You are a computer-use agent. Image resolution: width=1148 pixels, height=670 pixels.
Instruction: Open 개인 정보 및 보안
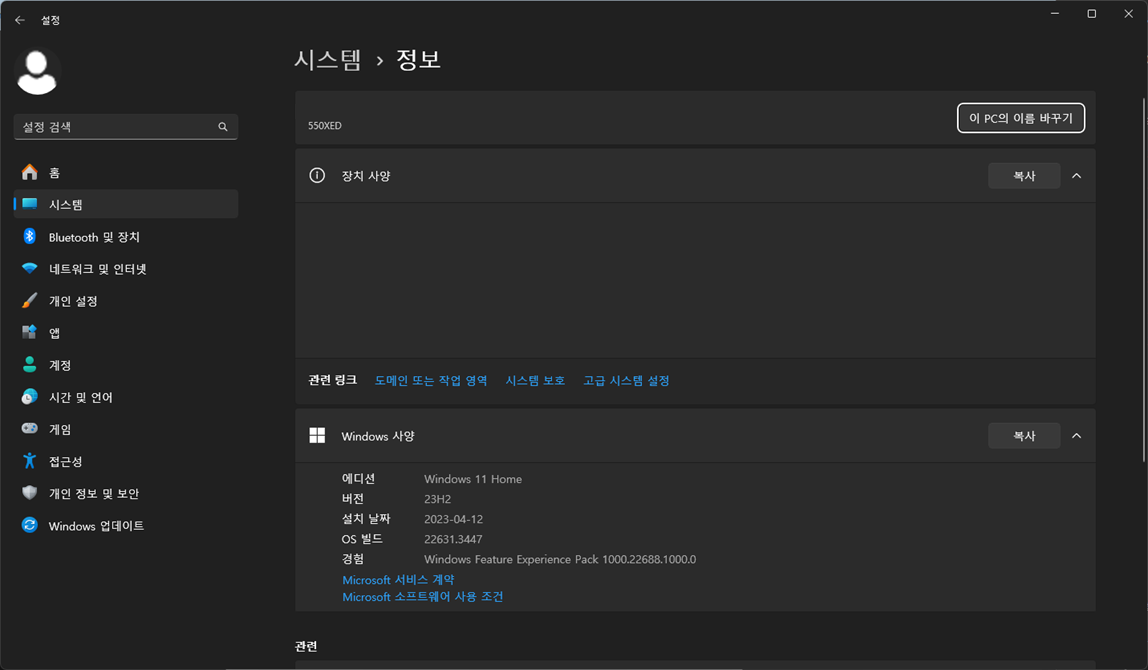coord(126,494)
